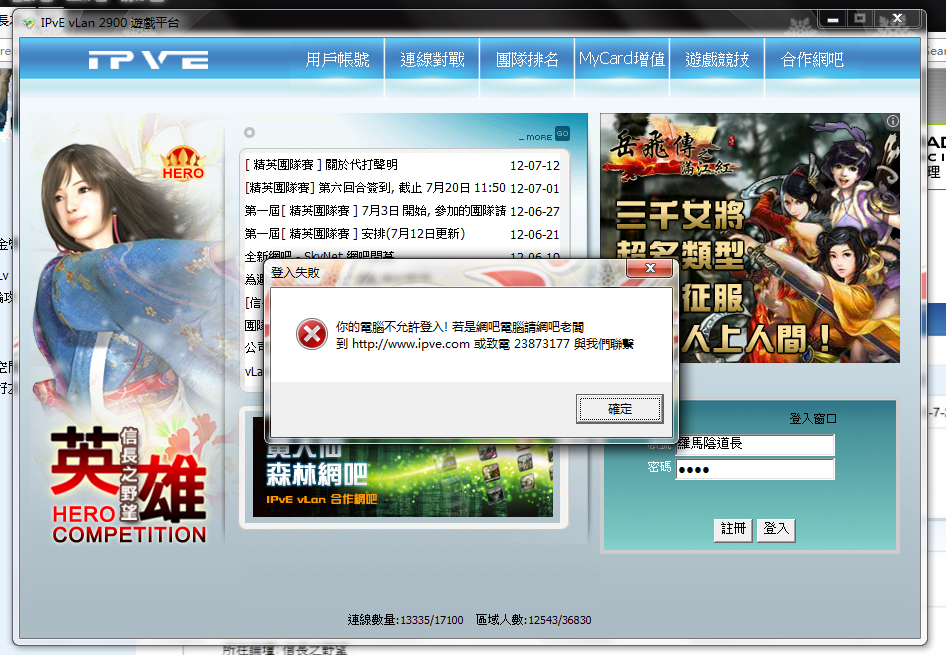Click the 密碼 password field
The width and height of the screenshot is (946, 655).
[755, 469]
